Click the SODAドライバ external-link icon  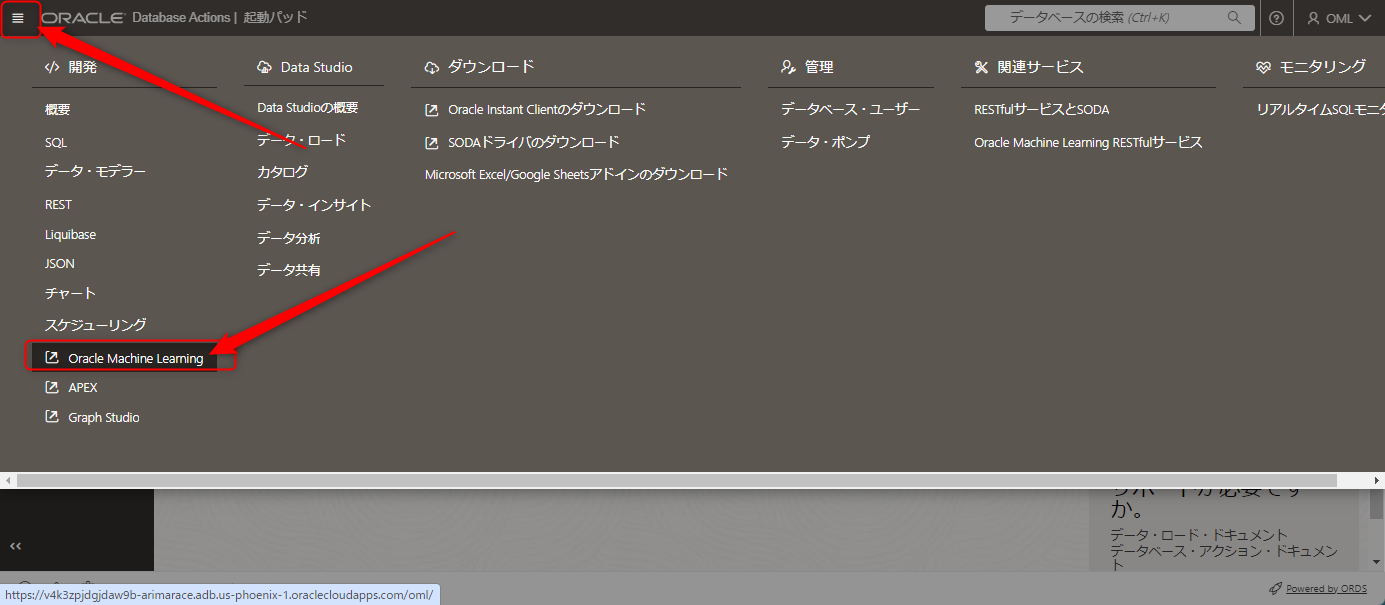[x=432, y=142]
